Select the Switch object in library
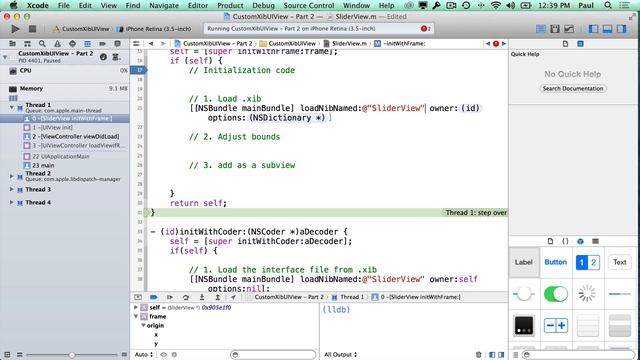This screenshot has height=360, width=640. [x=556, y=294]
